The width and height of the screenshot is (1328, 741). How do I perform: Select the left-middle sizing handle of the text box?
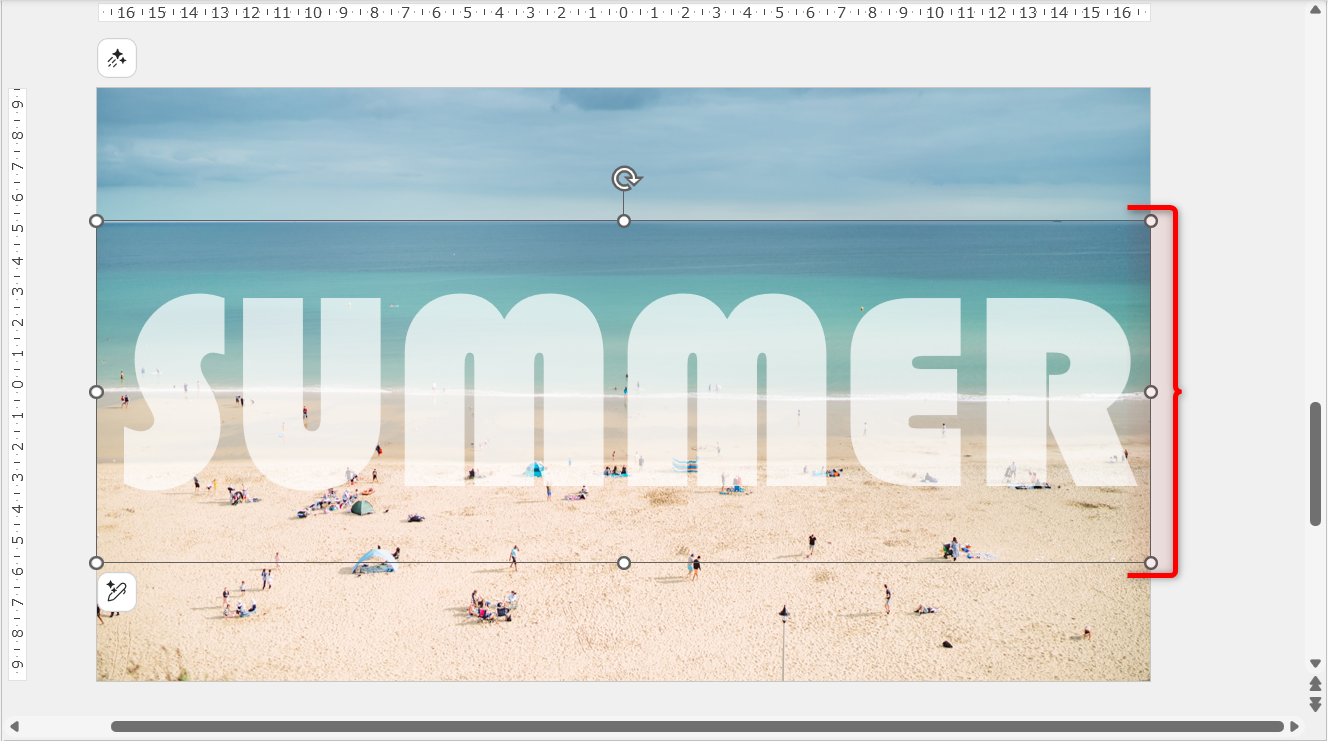click(96, 392)
